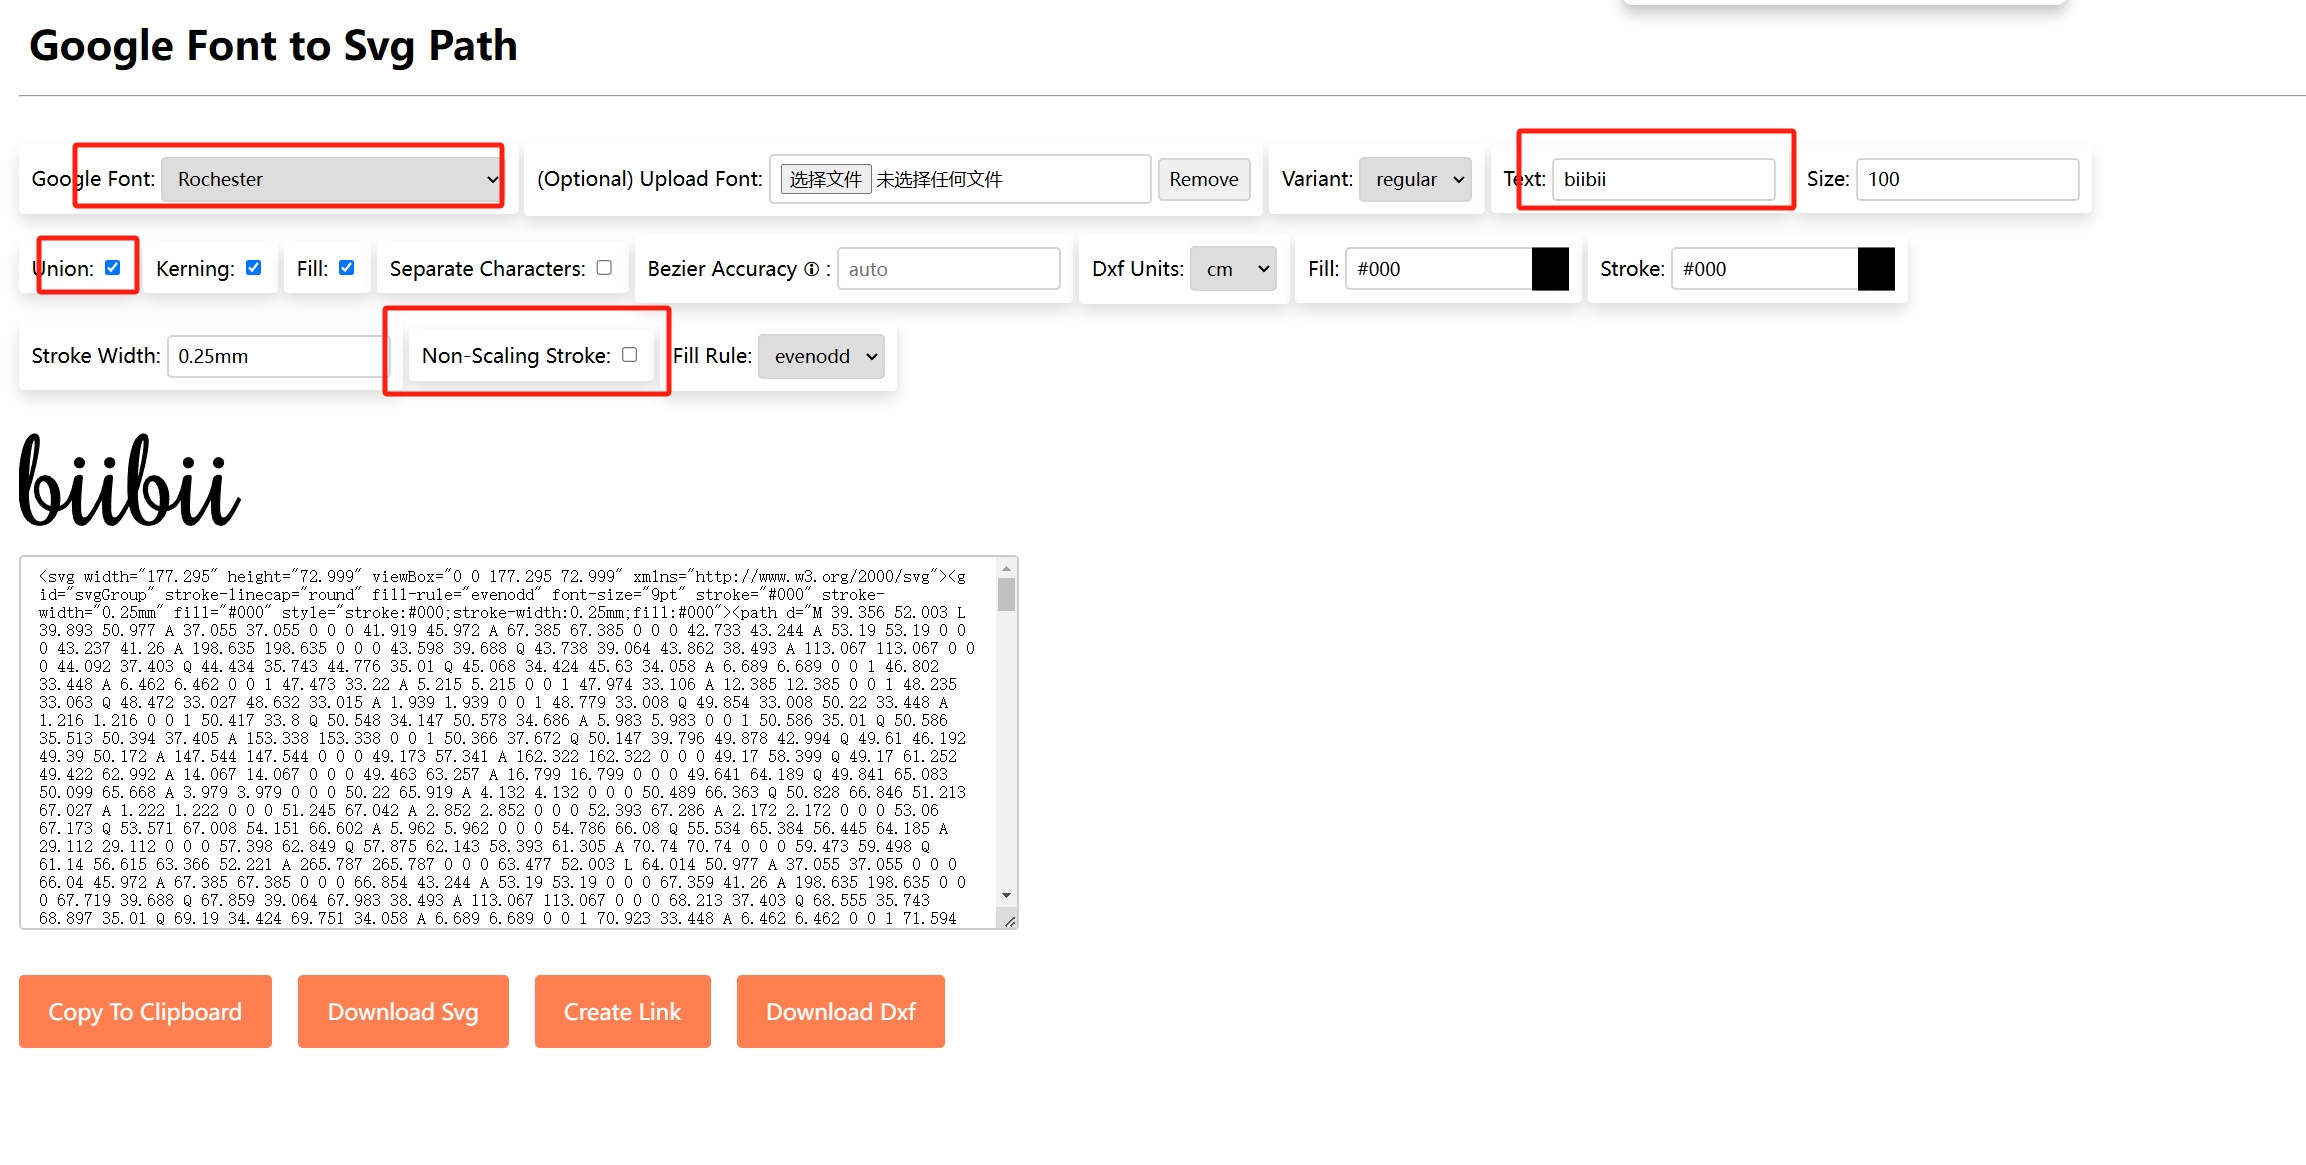Click the Text input containing biibii
Image resolution: width=2306 pixels, height=1165 pixels.
(1663, 179)
